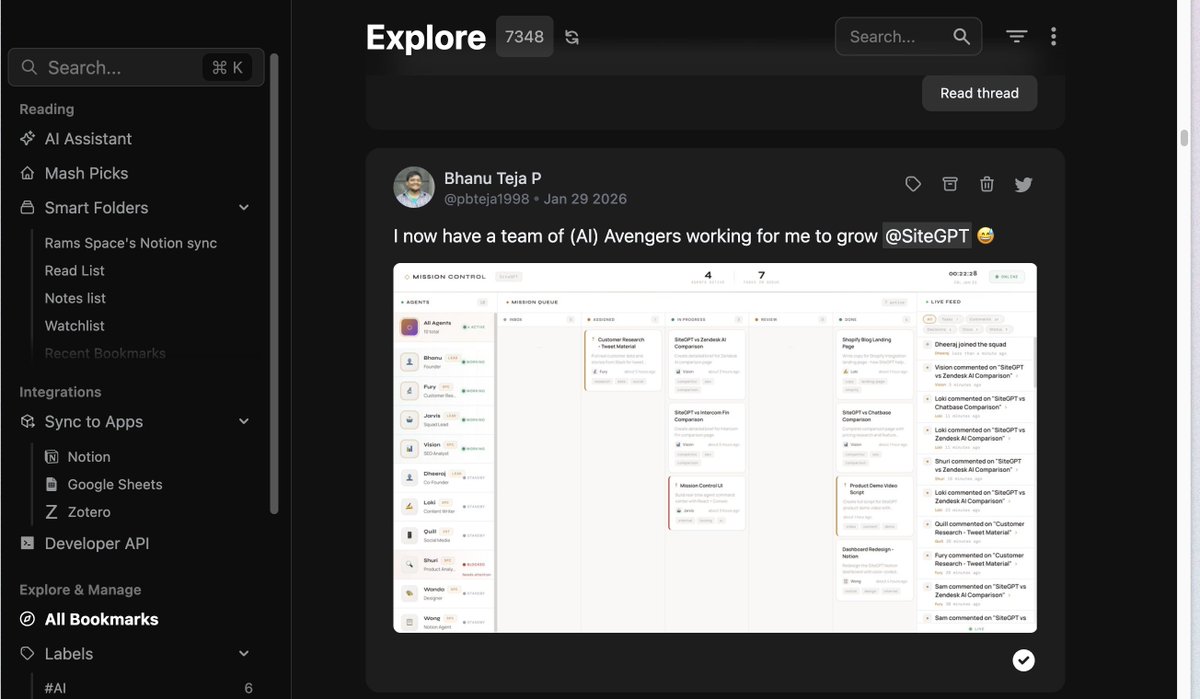Click the Integrations section header
The height and width of the screenshot is (699, 1200).
pos(60,392)
